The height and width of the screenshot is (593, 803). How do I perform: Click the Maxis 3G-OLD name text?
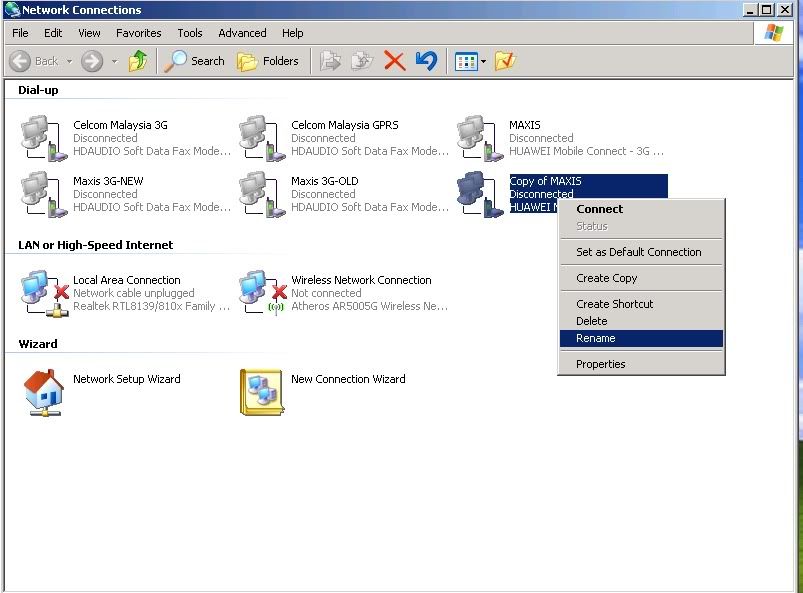pyautogui.click(x=325, y=181)
